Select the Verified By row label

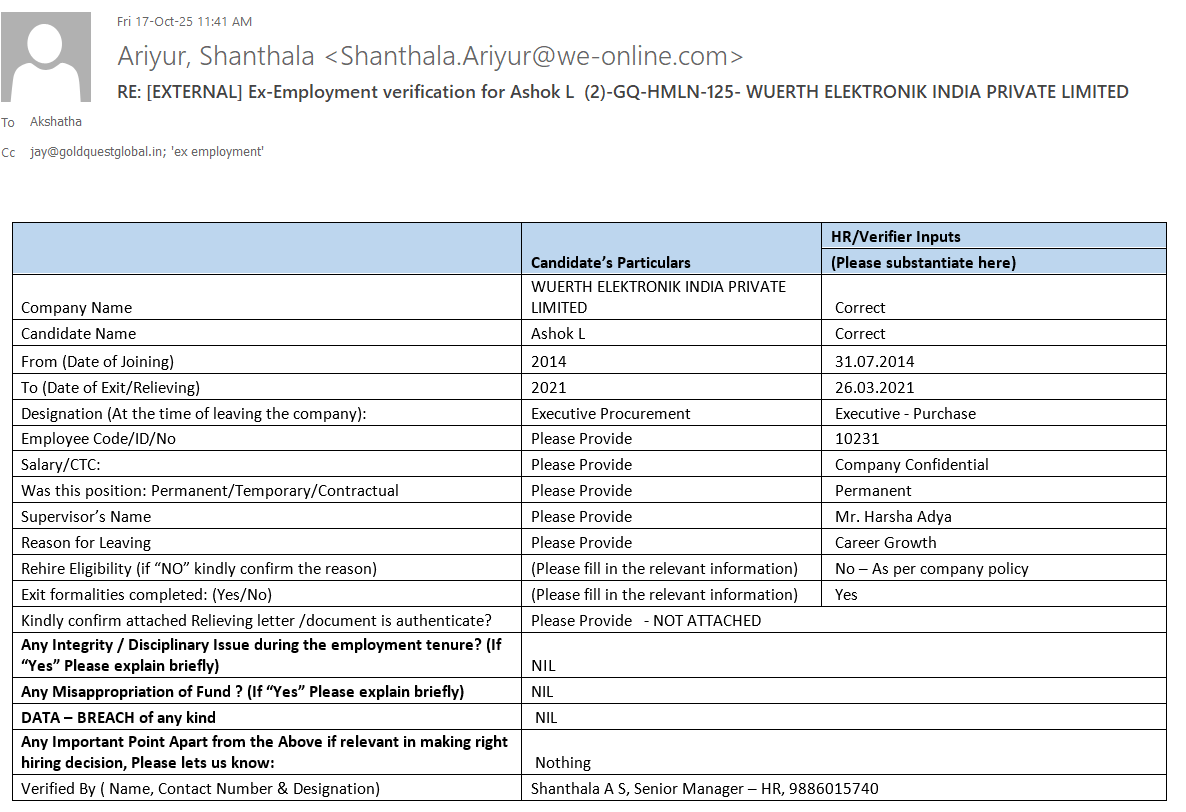click(200, 789)
